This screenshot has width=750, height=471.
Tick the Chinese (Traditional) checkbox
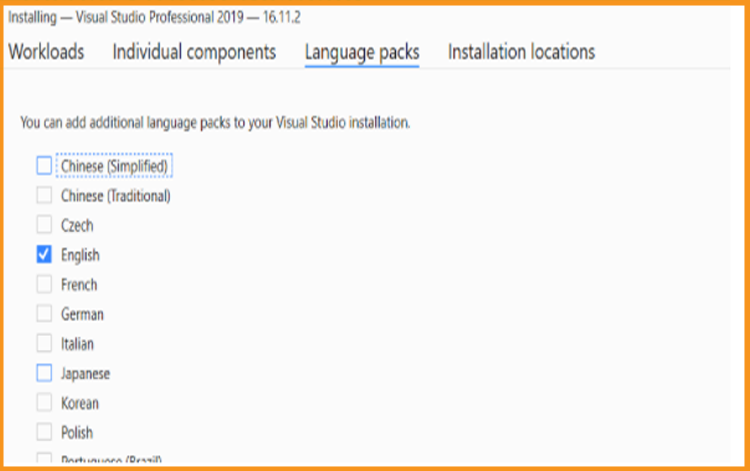pyautogui.click(x=44, y=196)
